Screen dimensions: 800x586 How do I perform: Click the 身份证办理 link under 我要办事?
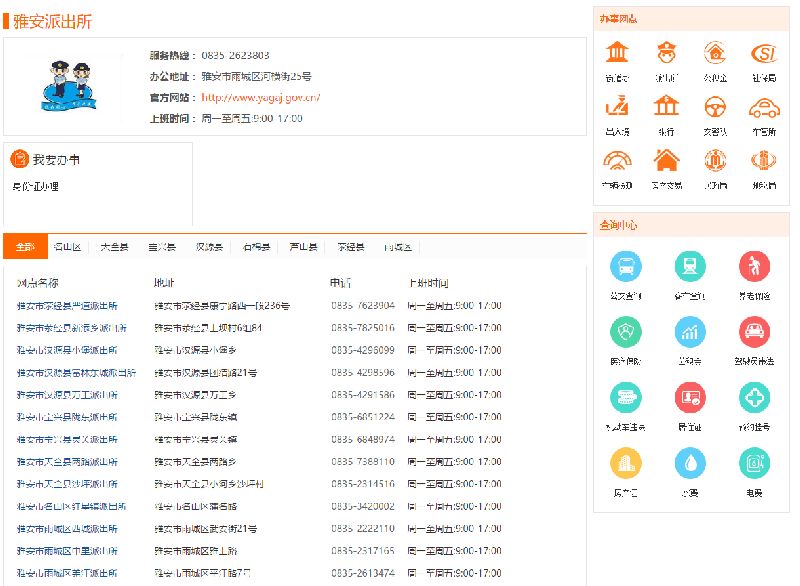[35, 186]
